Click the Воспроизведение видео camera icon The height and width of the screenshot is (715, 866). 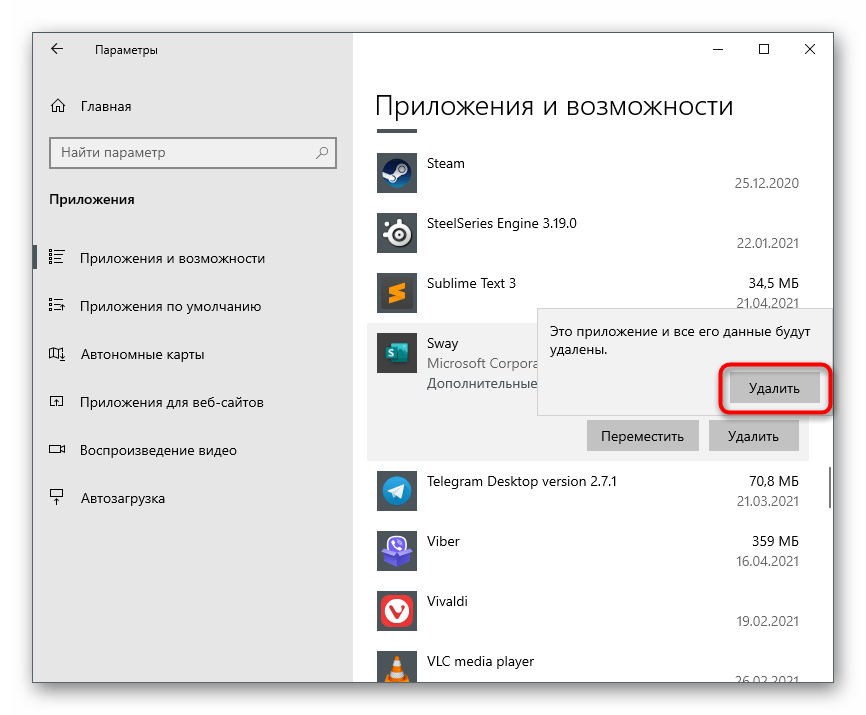click(56, 449)
